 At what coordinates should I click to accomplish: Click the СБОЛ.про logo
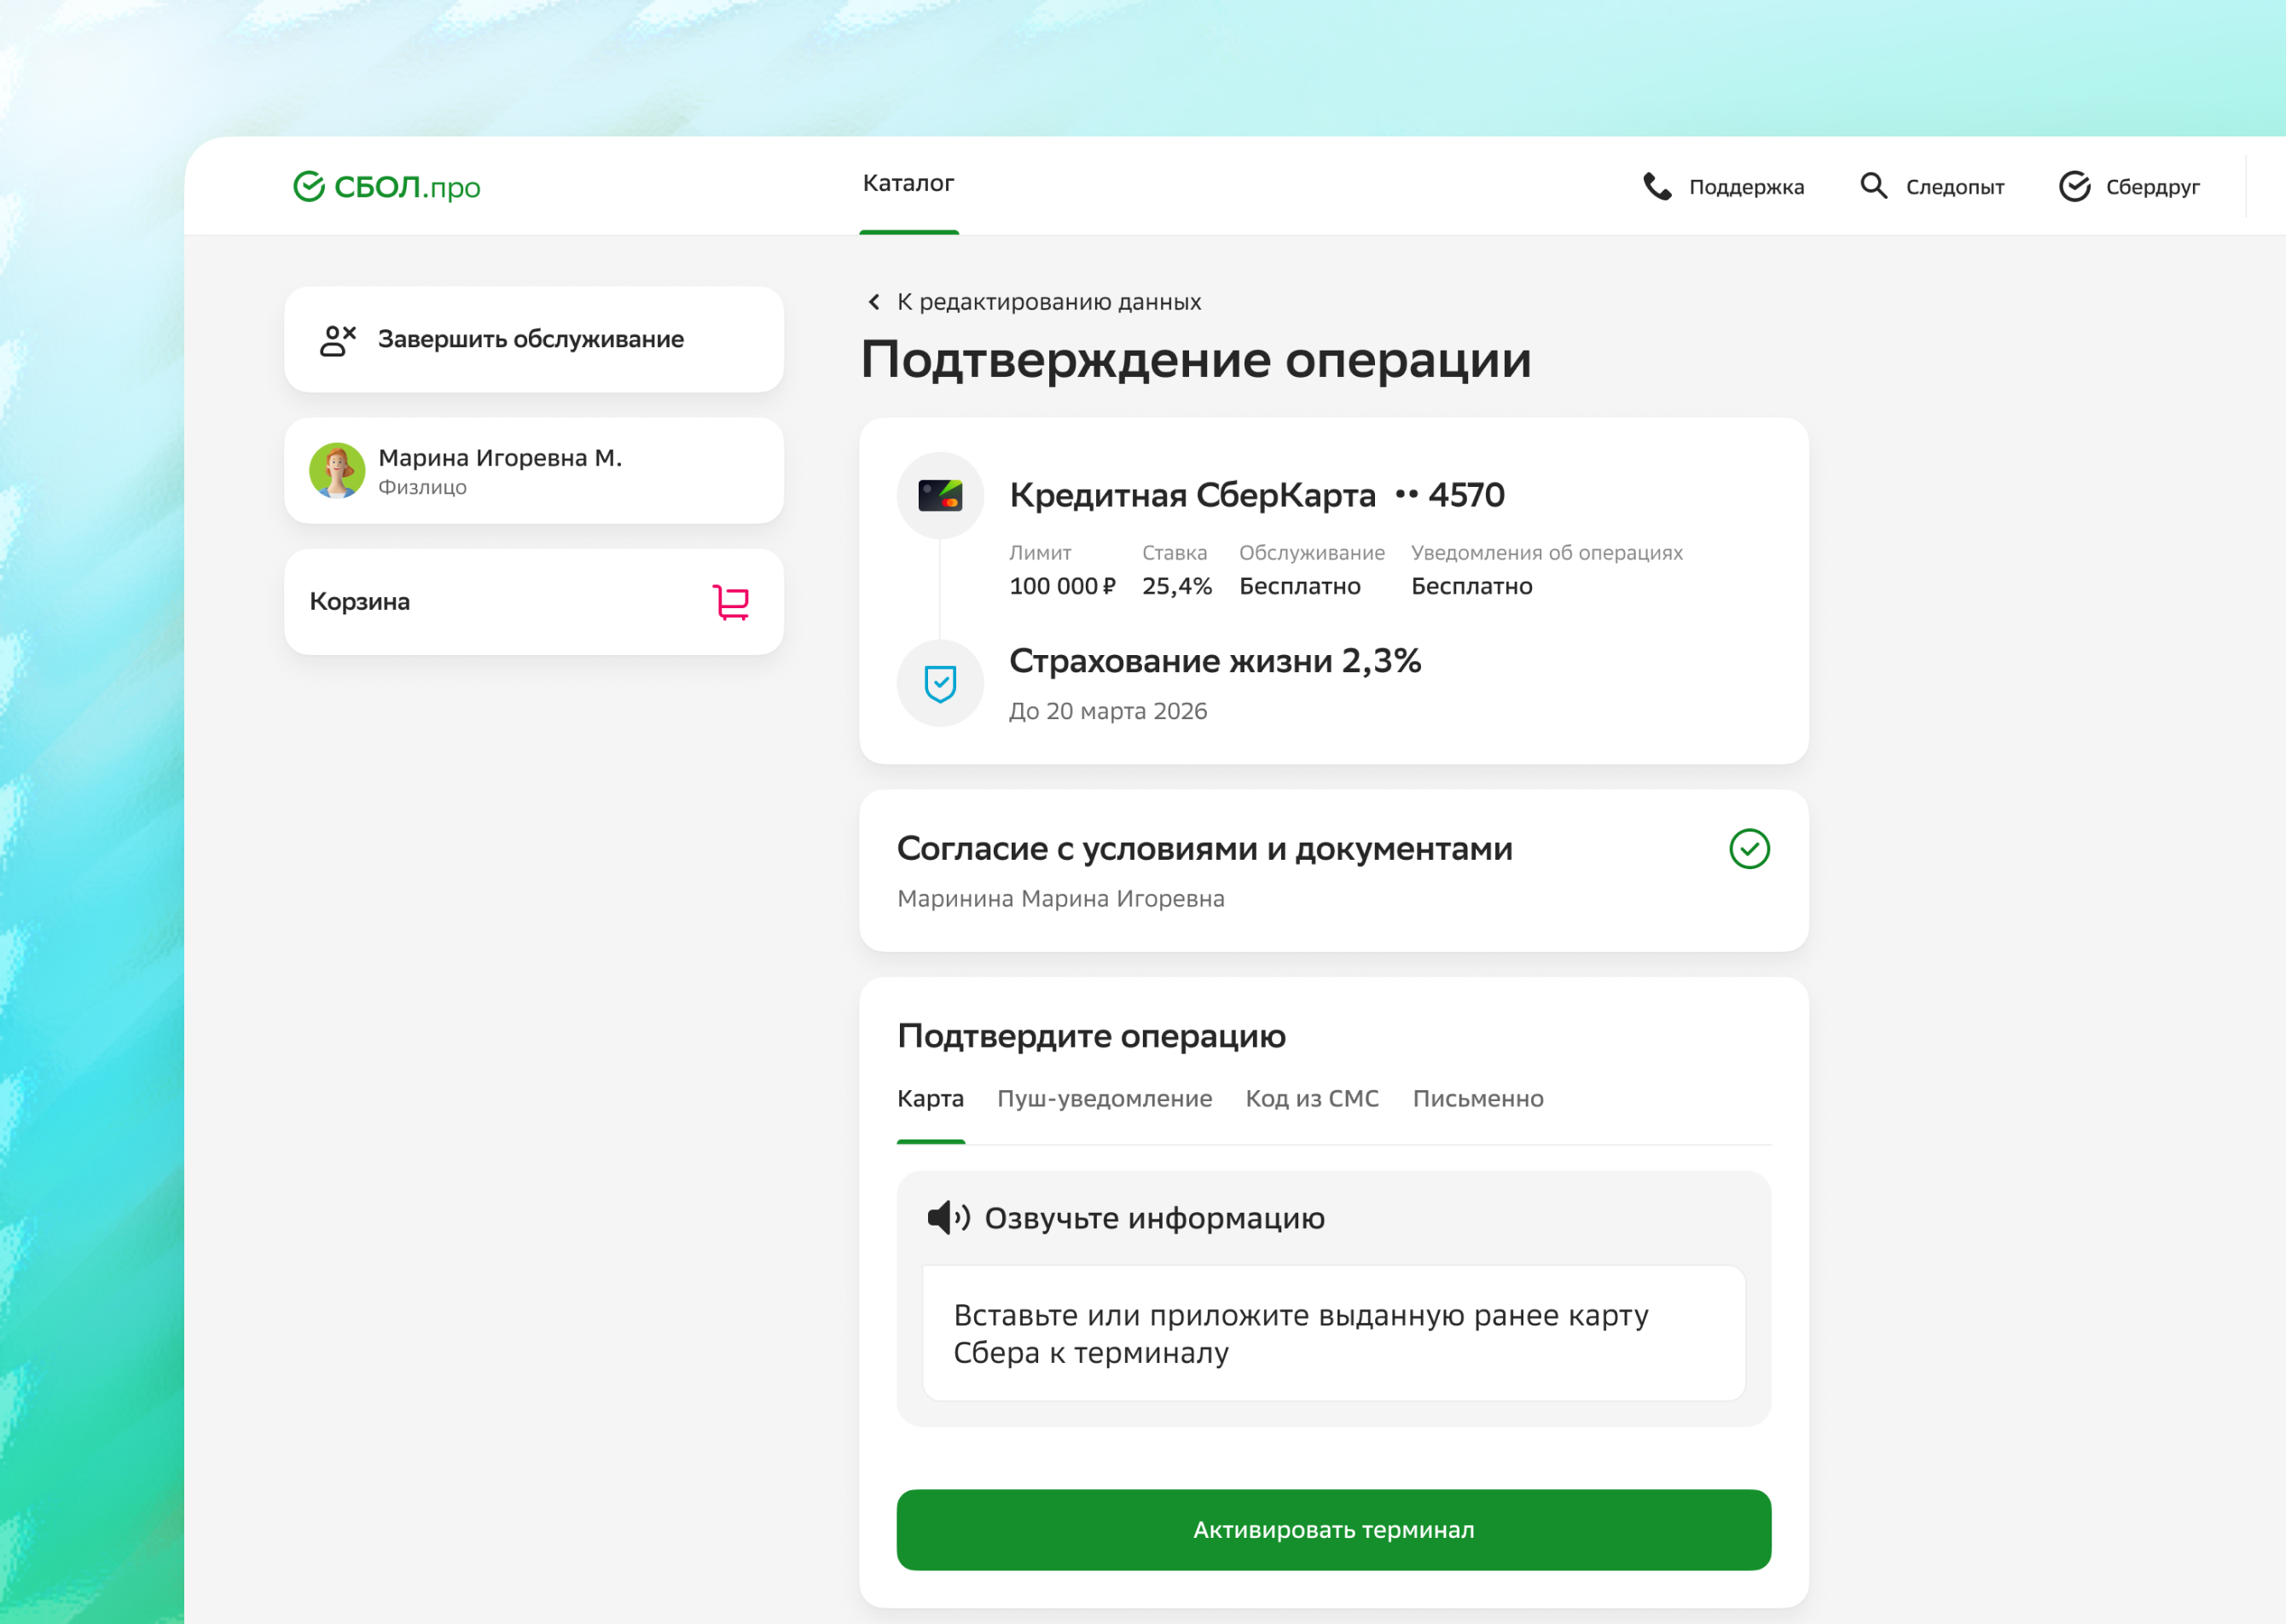386,186
